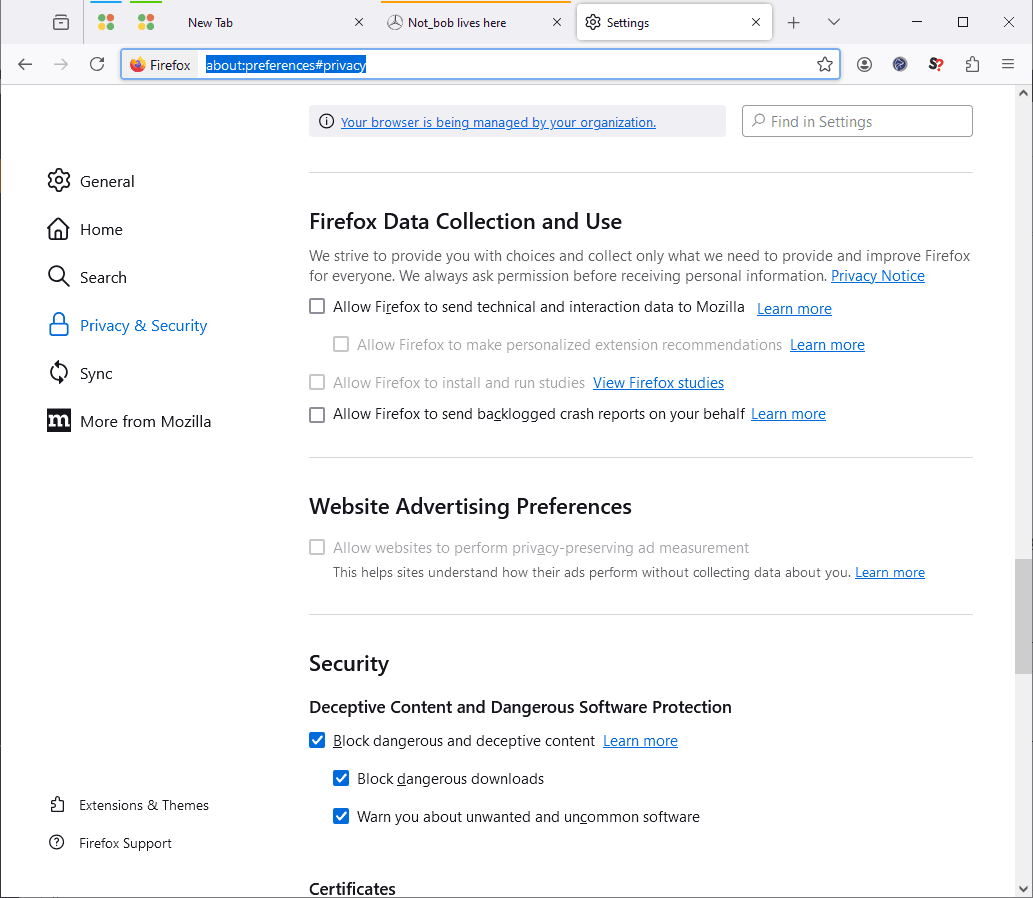The width and height of the screenshot is (1033, 898).
Task: Open Home settings category
Action: 85,229
